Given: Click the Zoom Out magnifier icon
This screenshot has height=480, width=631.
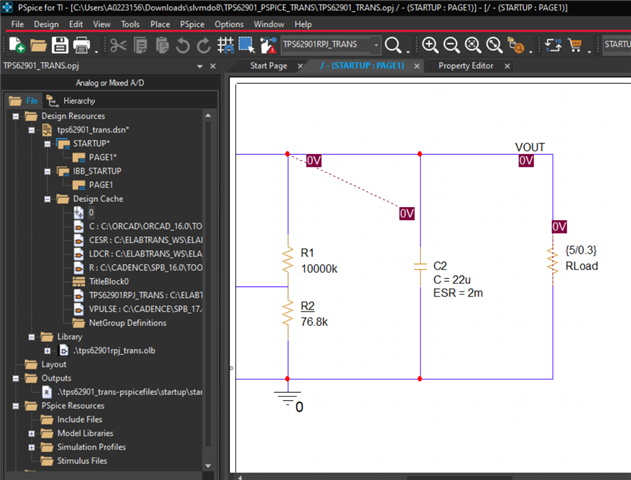Looking at the screenshot, I should 451,45.
